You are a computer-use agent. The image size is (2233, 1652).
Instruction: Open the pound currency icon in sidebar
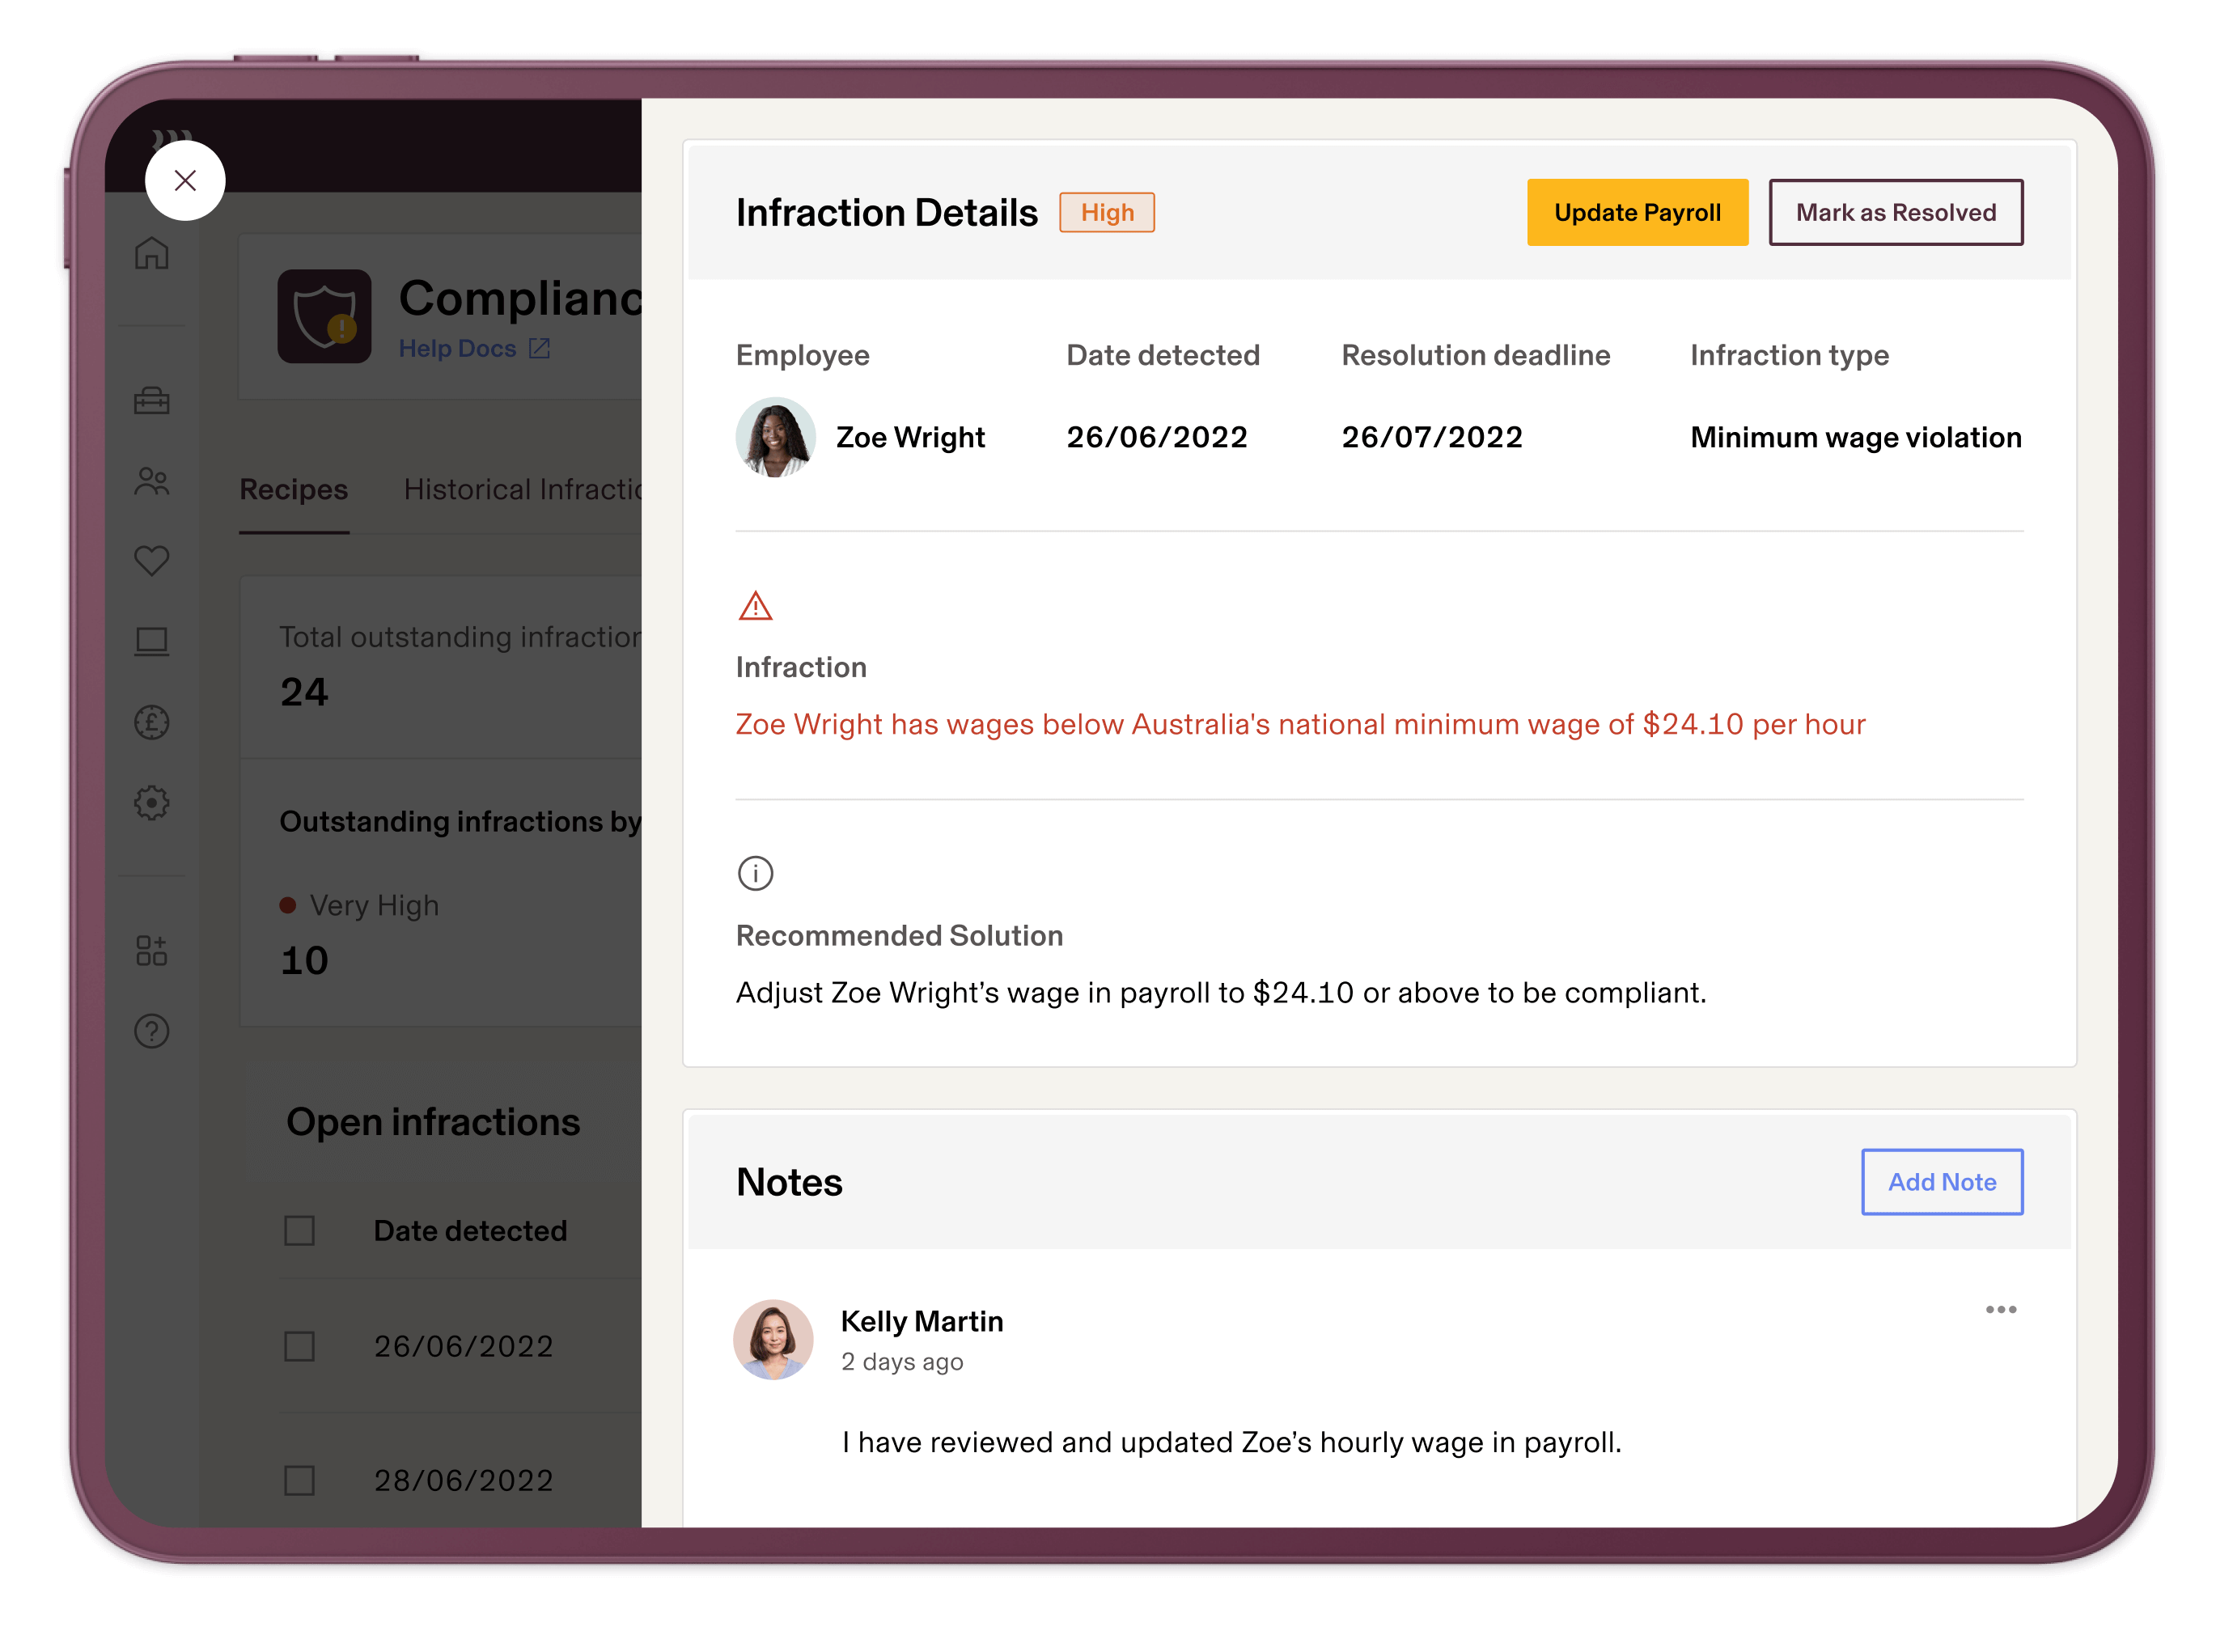(152, 722)
